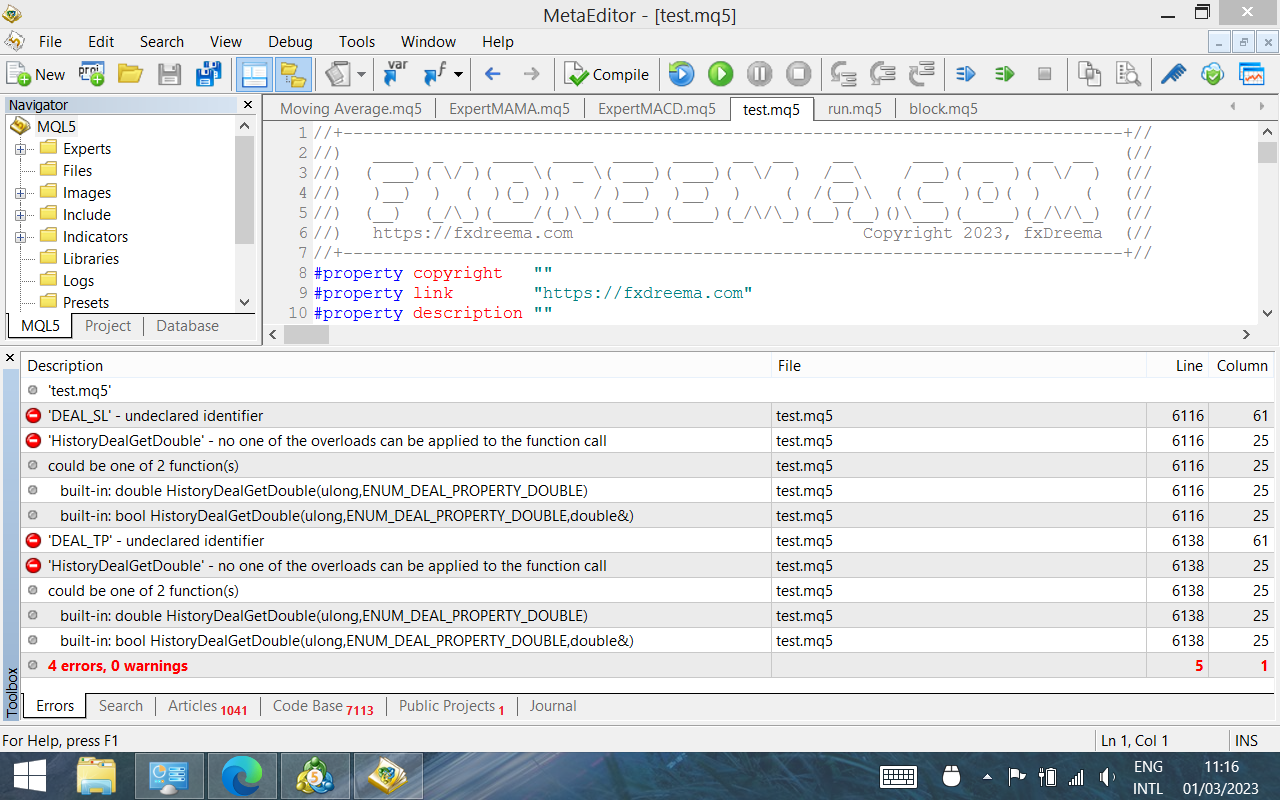
Task: Expand the Indicators folder tree node
Action: (19, 237)
